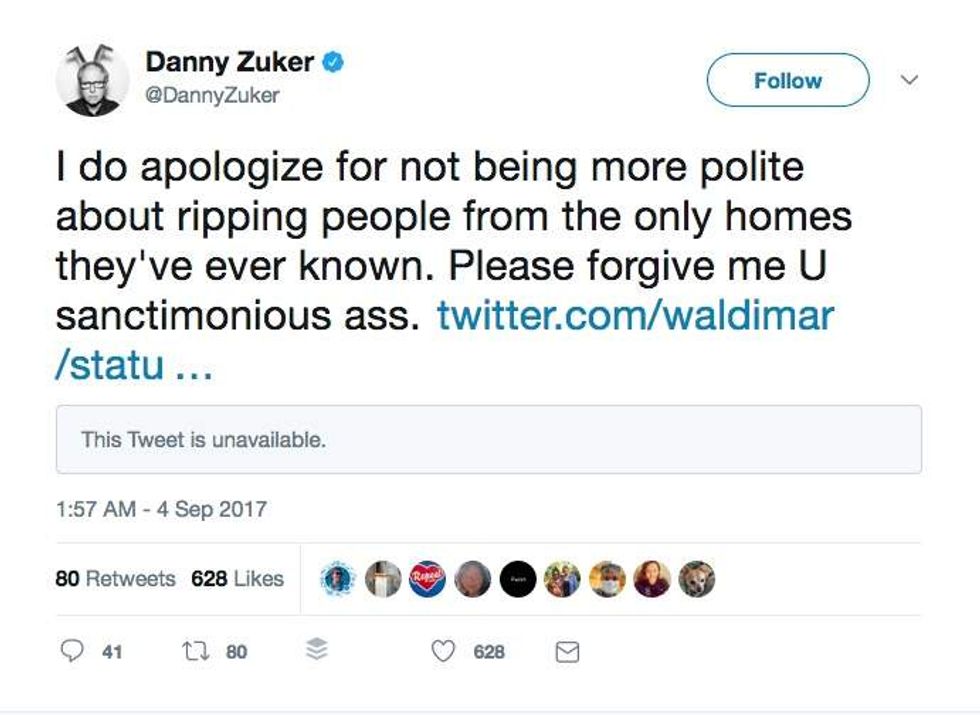Retweet using the arrows icon
The height and width of the screenshot is (715, 980).
click(194, 652)
